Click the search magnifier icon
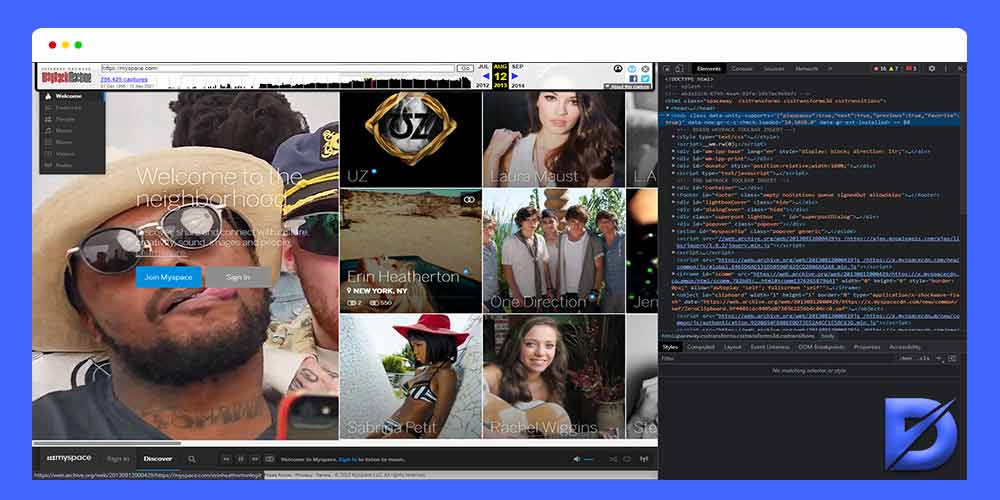The image size is (1000, 500). click(192, 459)
